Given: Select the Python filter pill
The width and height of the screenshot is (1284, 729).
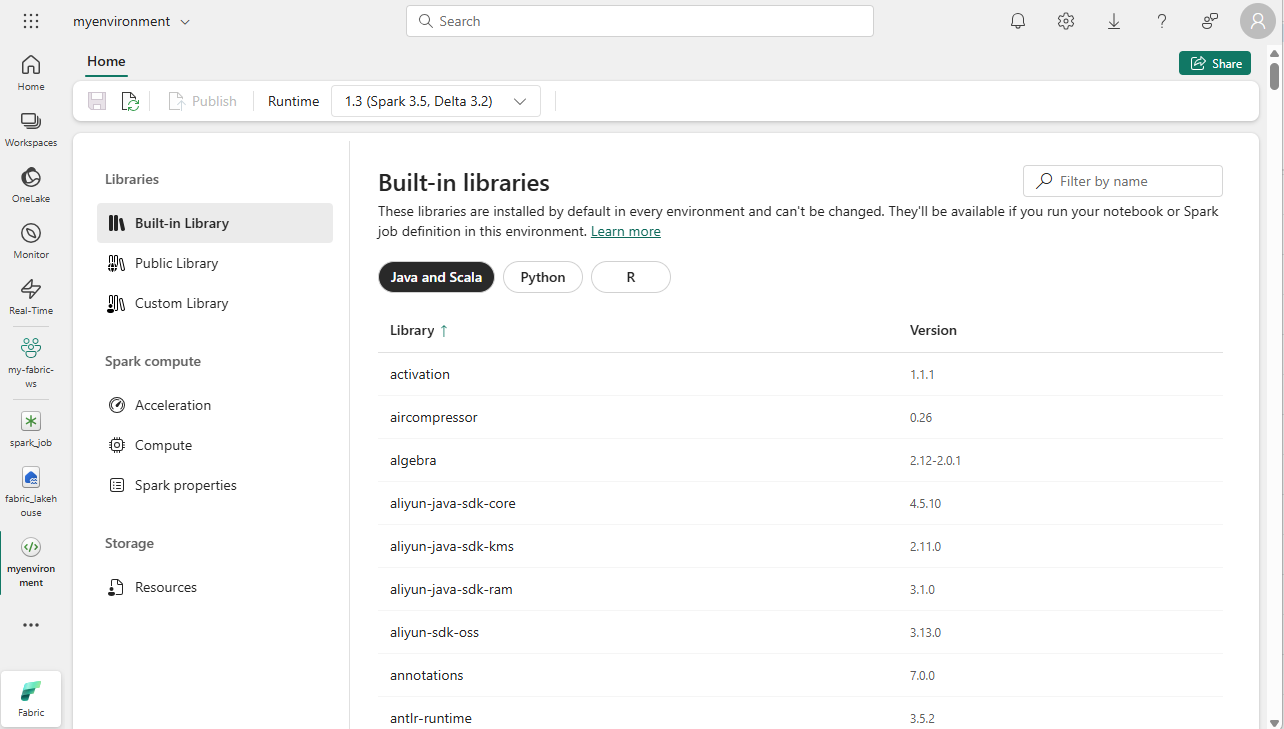Looking at the screenshot, I should pos(543,277).
